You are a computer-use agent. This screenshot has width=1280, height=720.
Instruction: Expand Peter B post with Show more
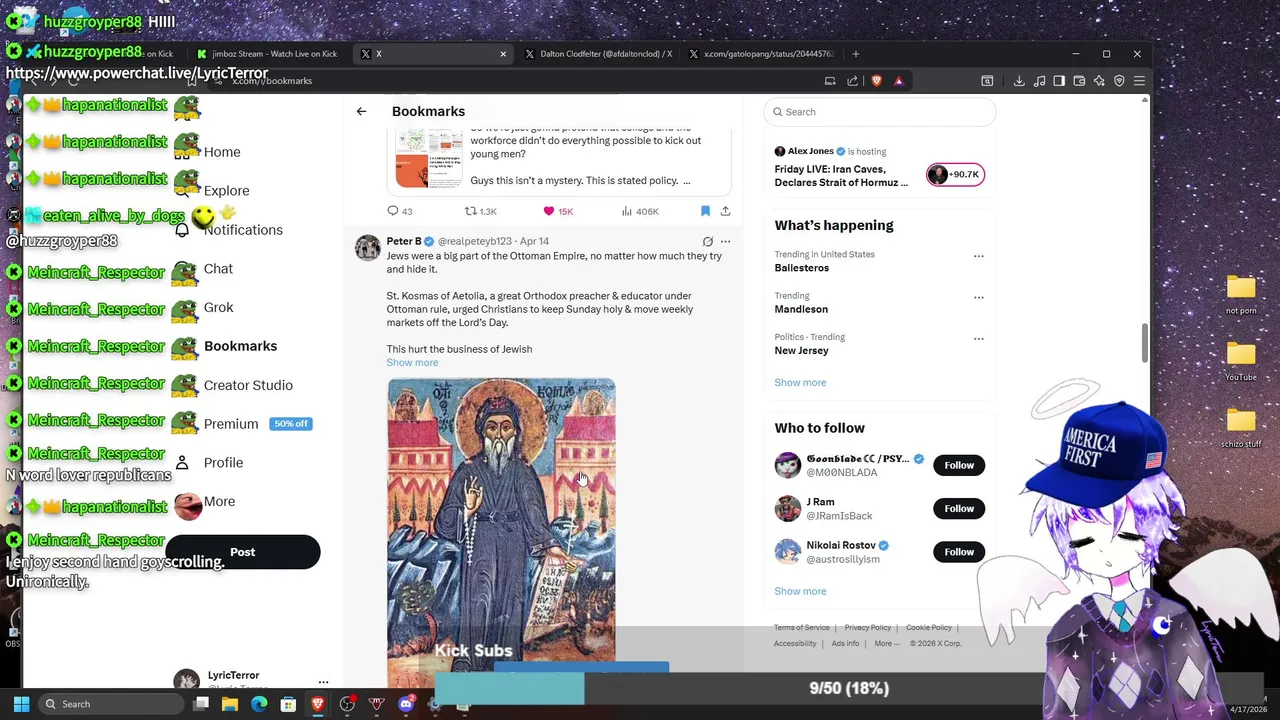412,363
